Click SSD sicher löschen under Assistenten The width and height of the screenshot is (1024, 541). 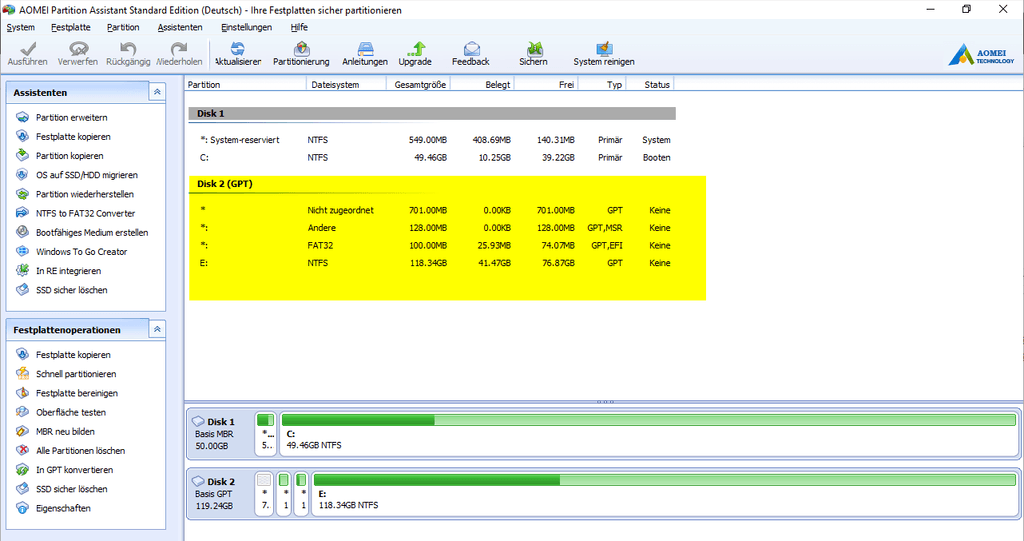[71, 290]
